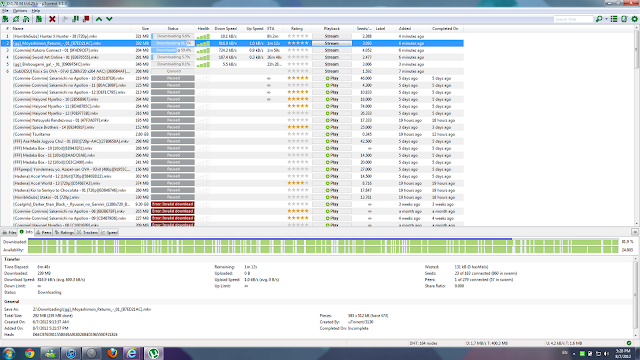Click Move Down Queue arrow icon
This screenshot has width=640, height=360.
click(x=109, y=19)
